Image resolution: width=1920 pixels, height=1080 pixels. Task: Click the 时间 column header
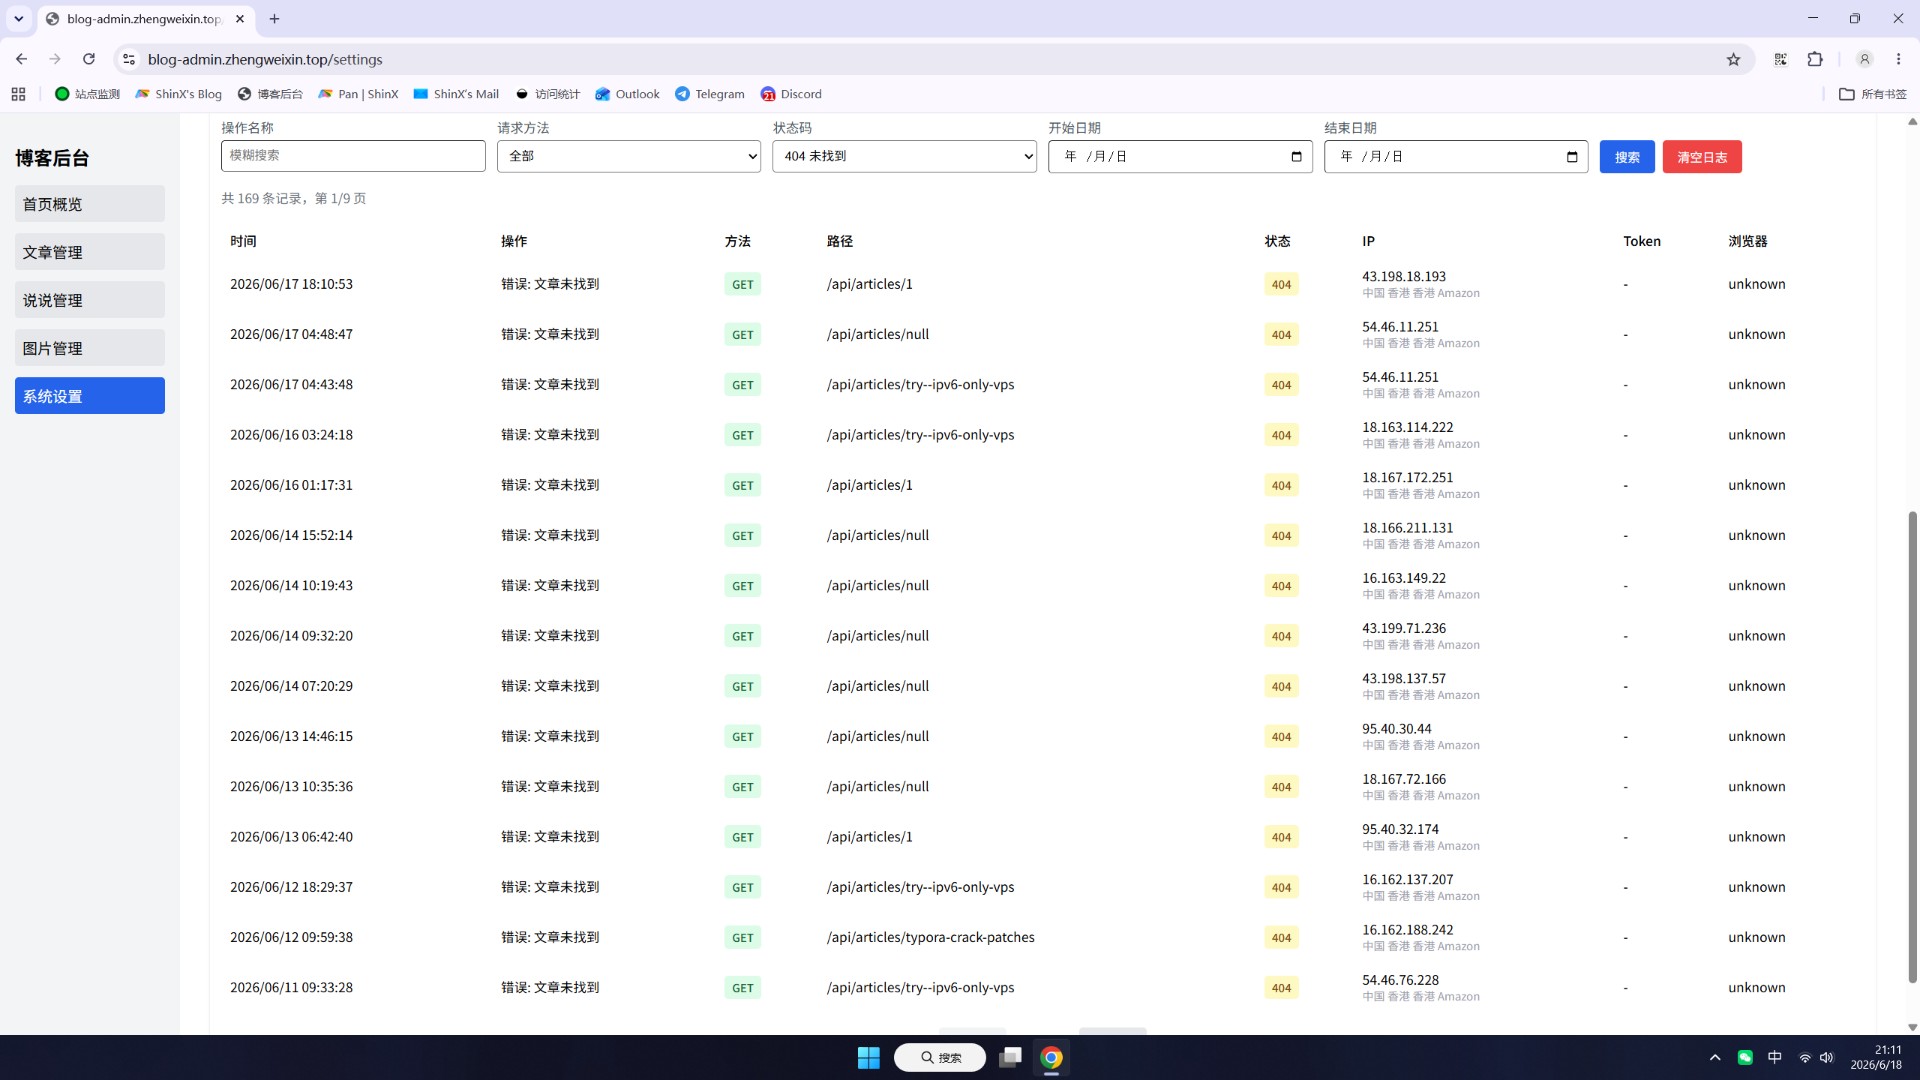243,241
